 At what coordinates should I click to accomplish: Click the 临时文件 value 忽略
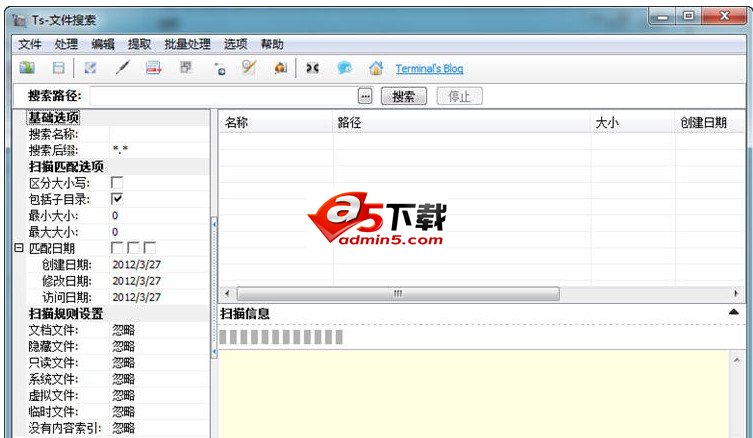(x=123, y=412)
